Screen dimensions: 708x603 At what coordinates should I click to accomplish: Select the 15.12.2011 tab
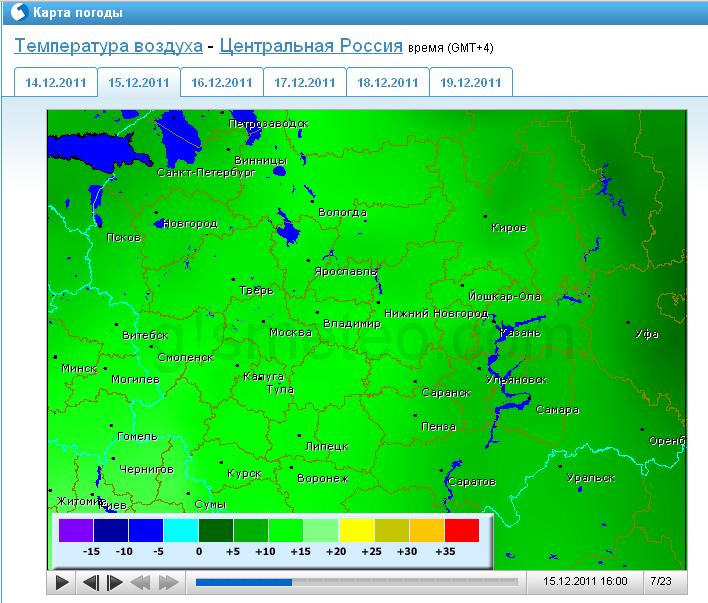pyautogui.click(x=138, y=83)
